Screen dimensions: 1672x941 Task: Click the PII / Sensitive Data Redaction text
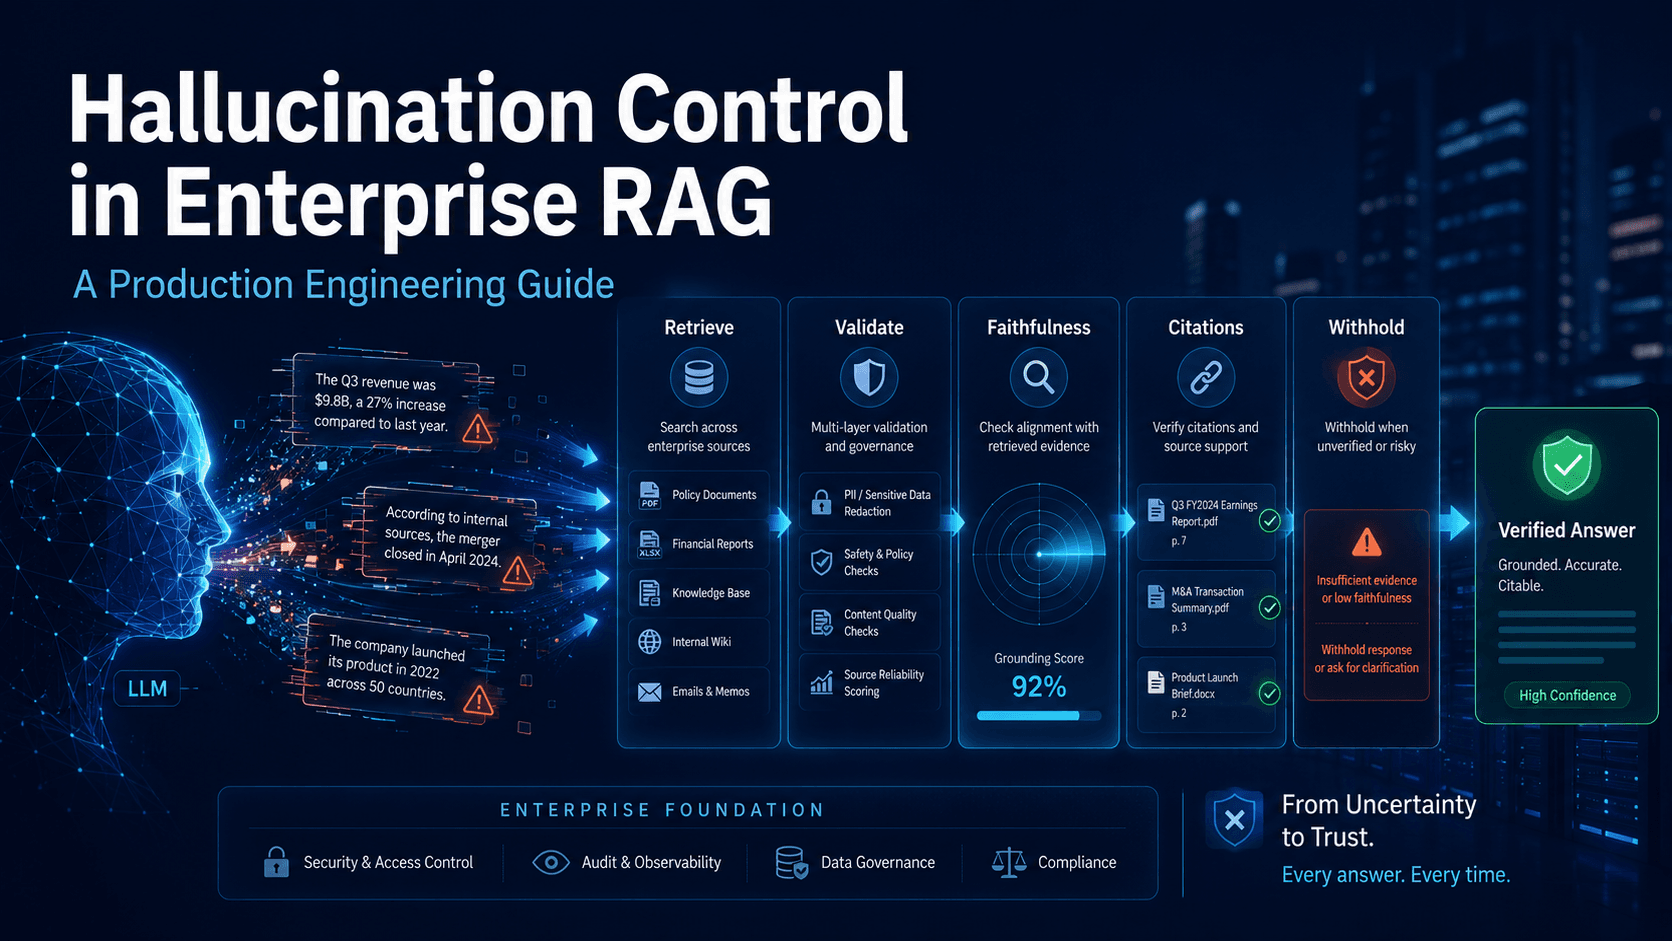click(x=887, y=503)
